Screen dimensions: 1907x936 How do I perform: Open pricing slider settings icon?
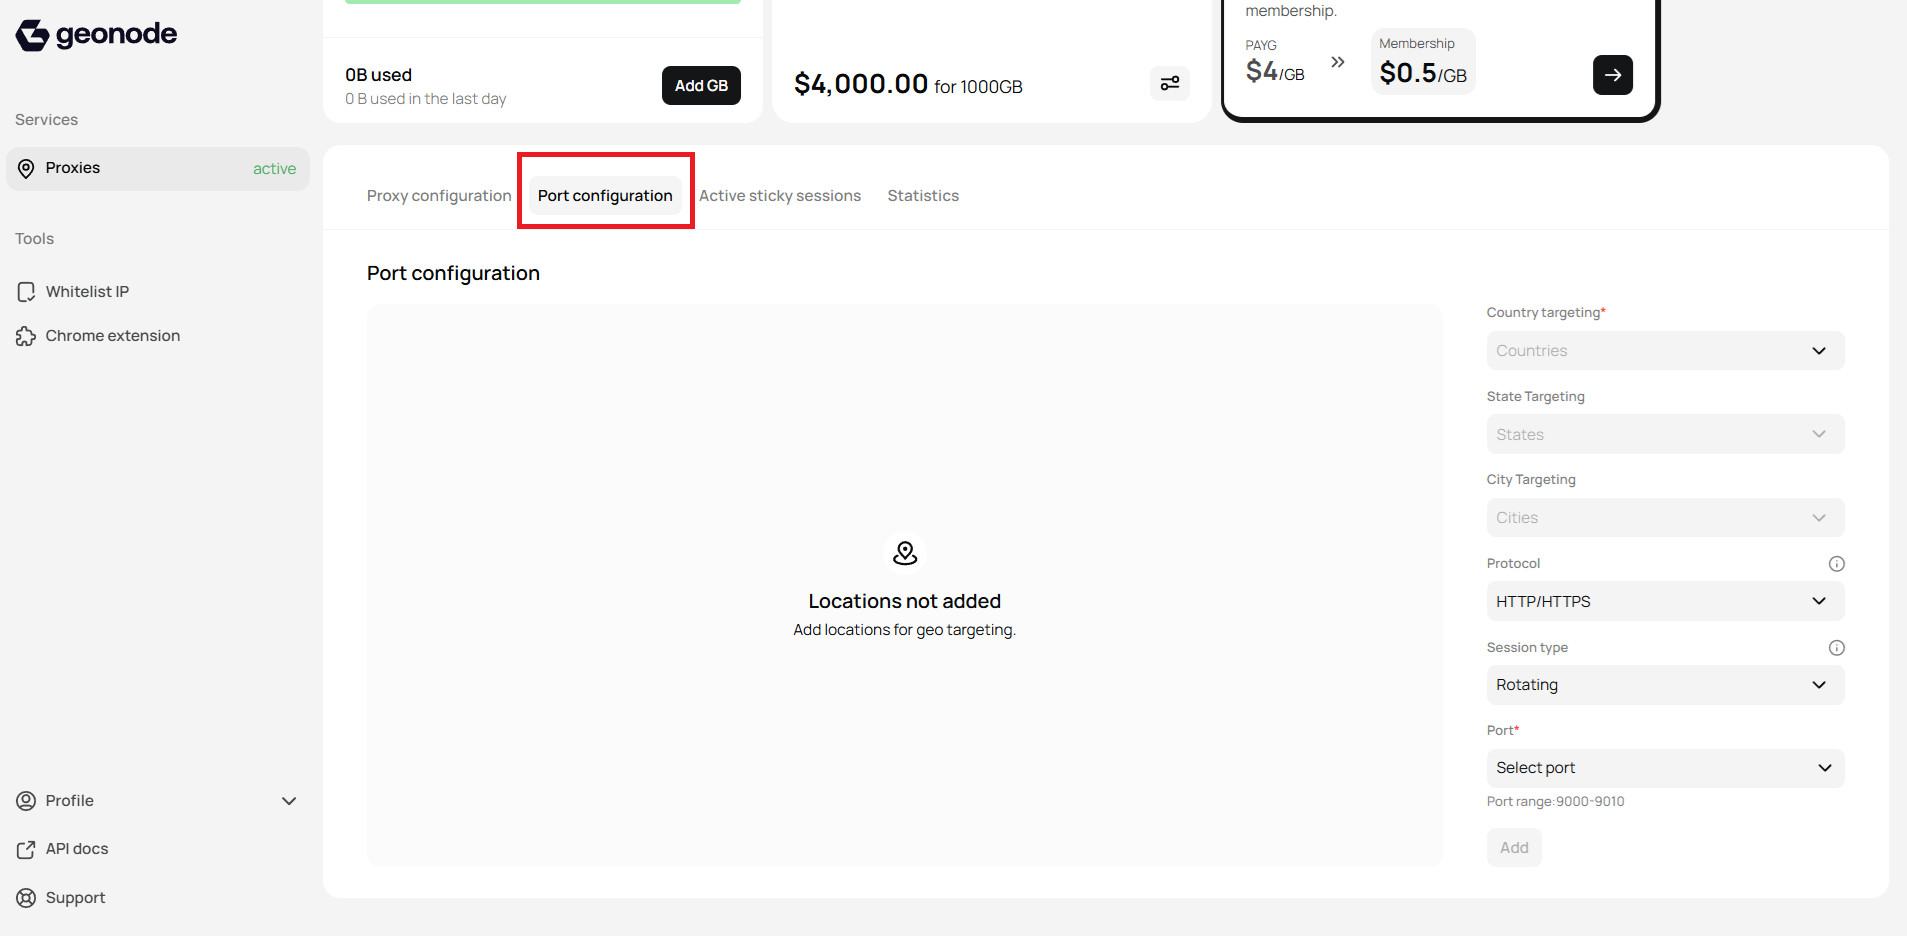coord(1170,83)
